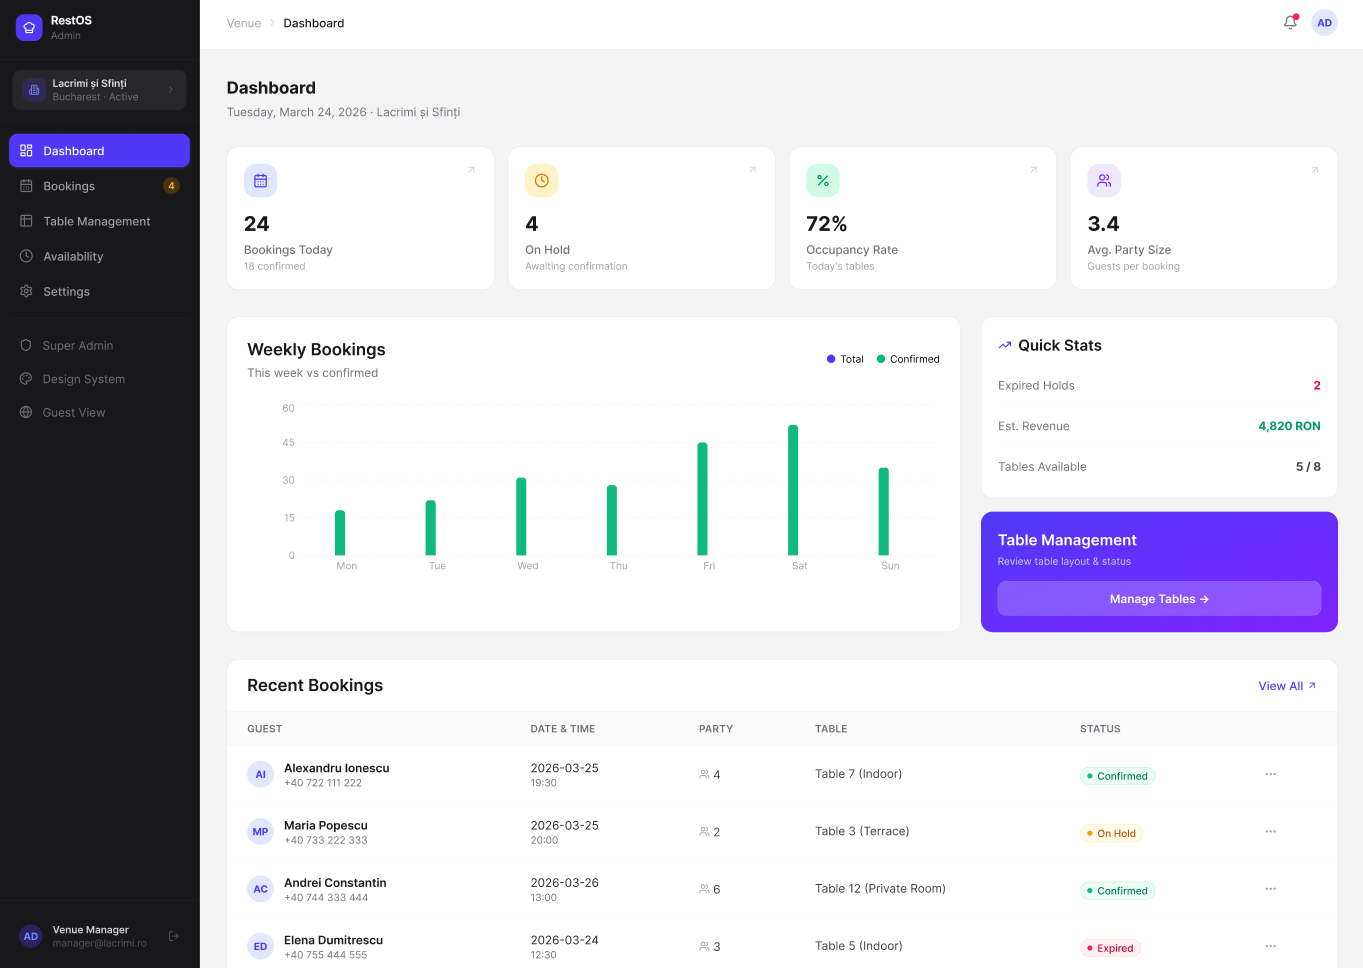The height and width of the screenshot is (968, 1363).
Task: Click the On Hold status badge
Action: 1111,833
